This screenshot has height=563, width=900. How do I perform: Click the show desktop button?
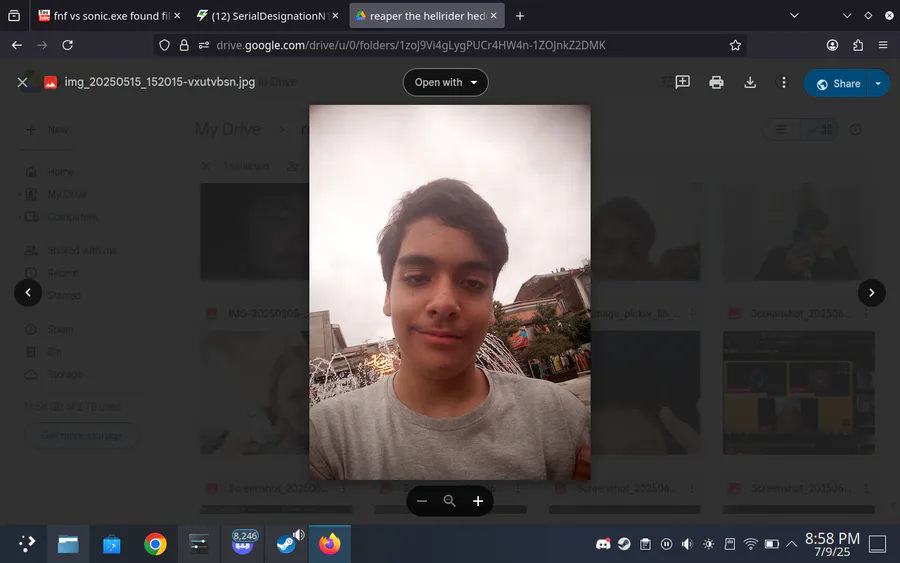[x=878, y=544]
